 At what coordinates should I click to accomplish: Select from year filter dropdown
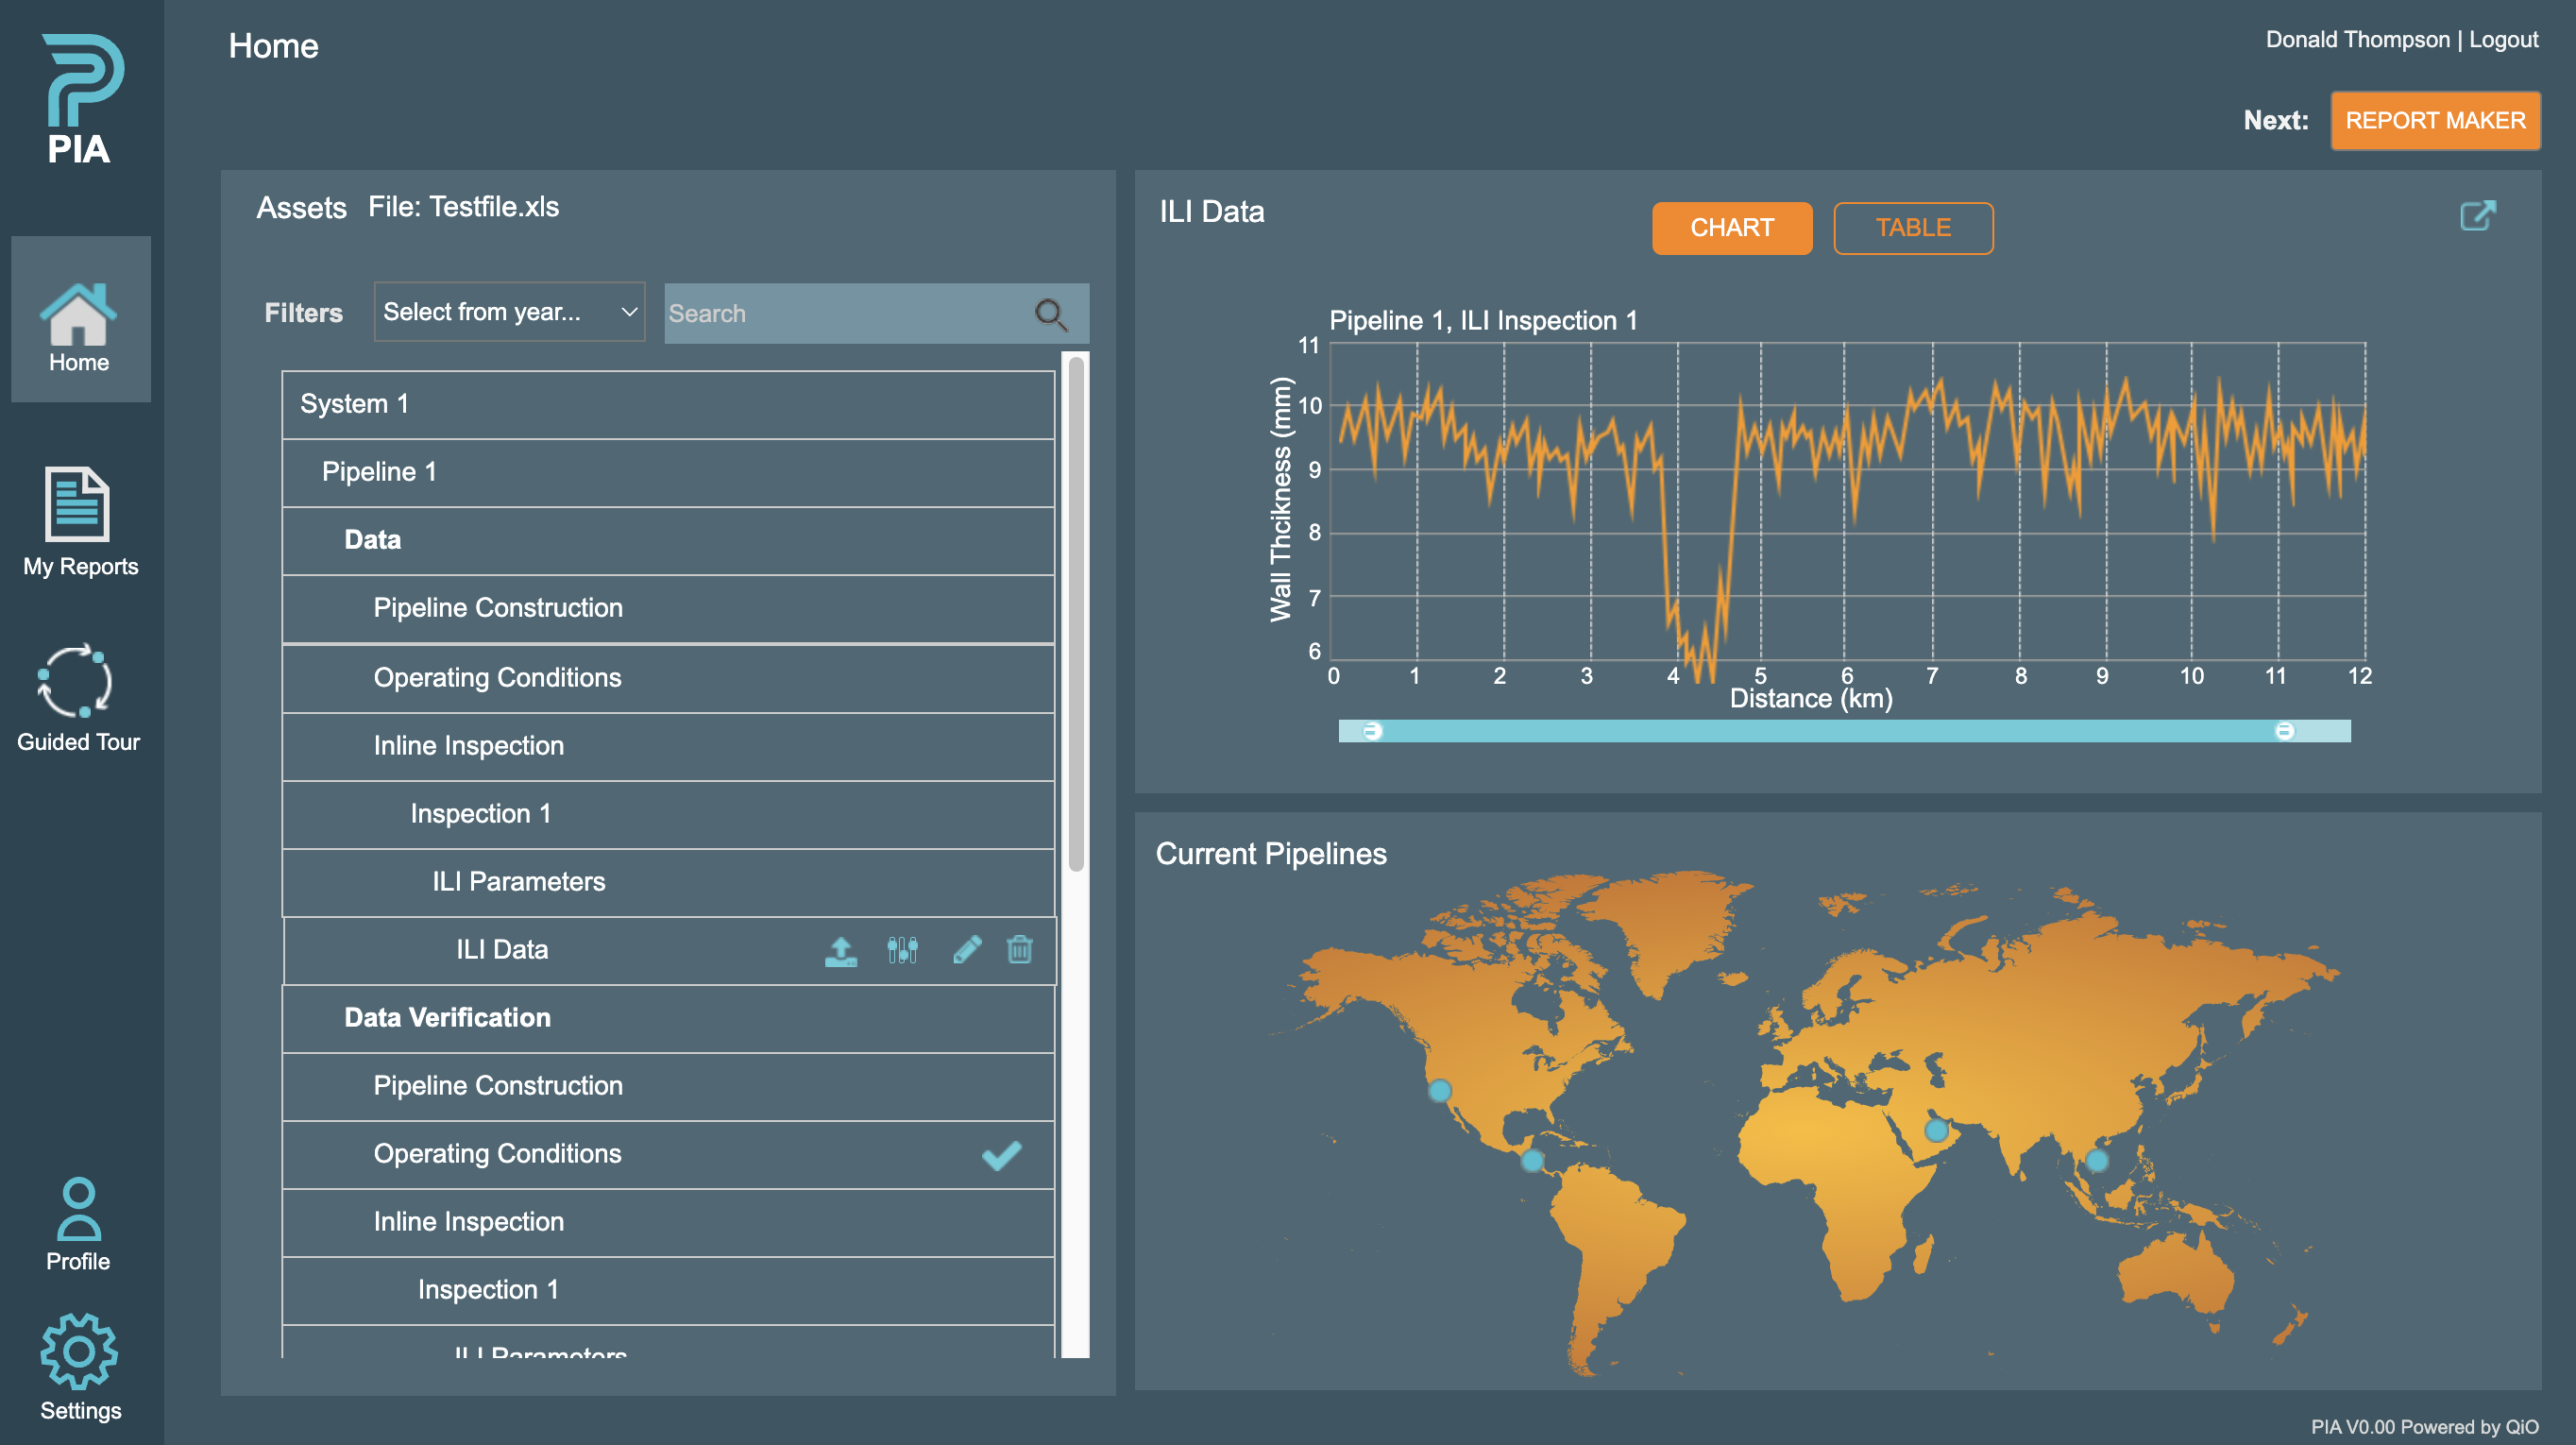pyautogui.click(x=510, y=312)
